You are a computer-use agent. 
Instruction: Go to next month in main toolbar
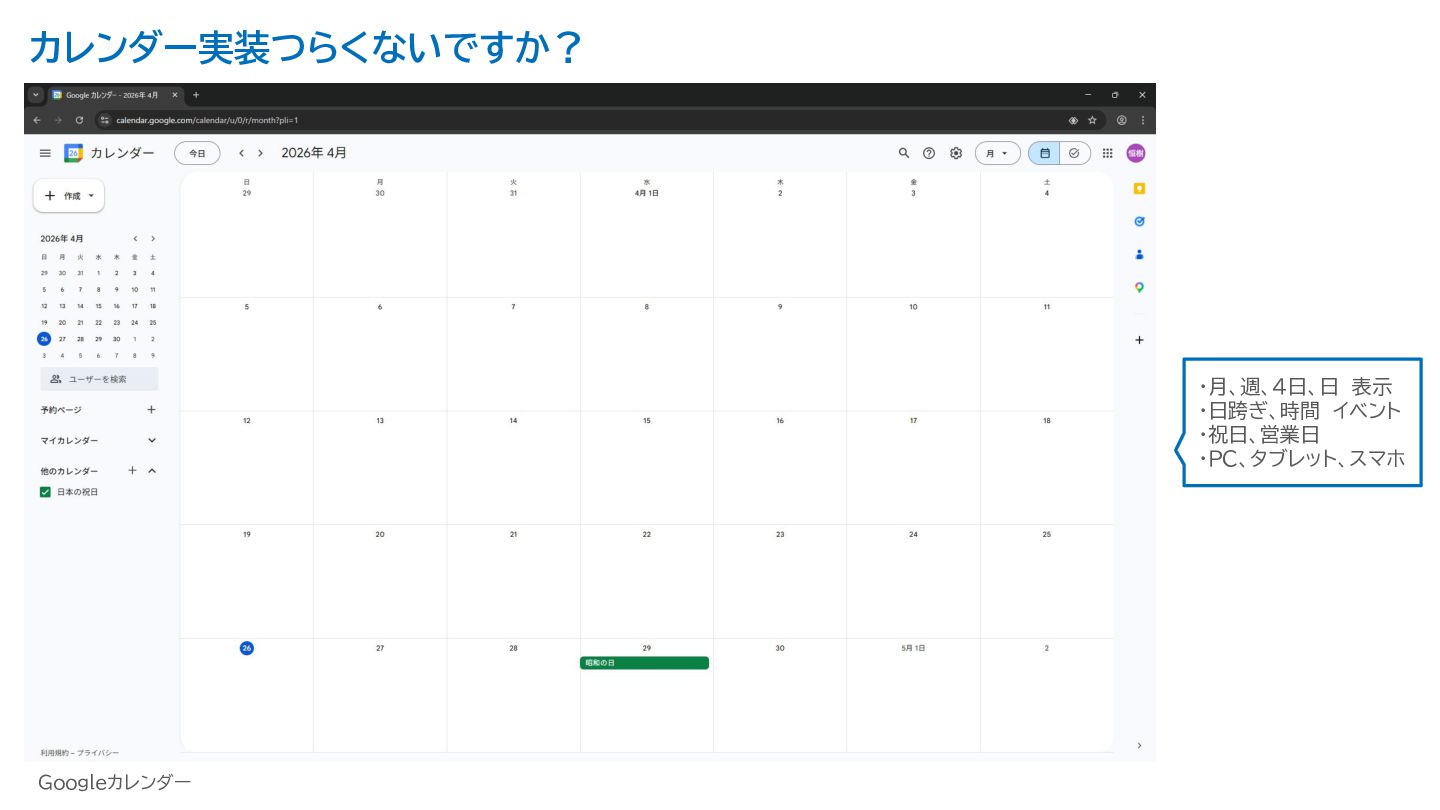click(261, 153)
